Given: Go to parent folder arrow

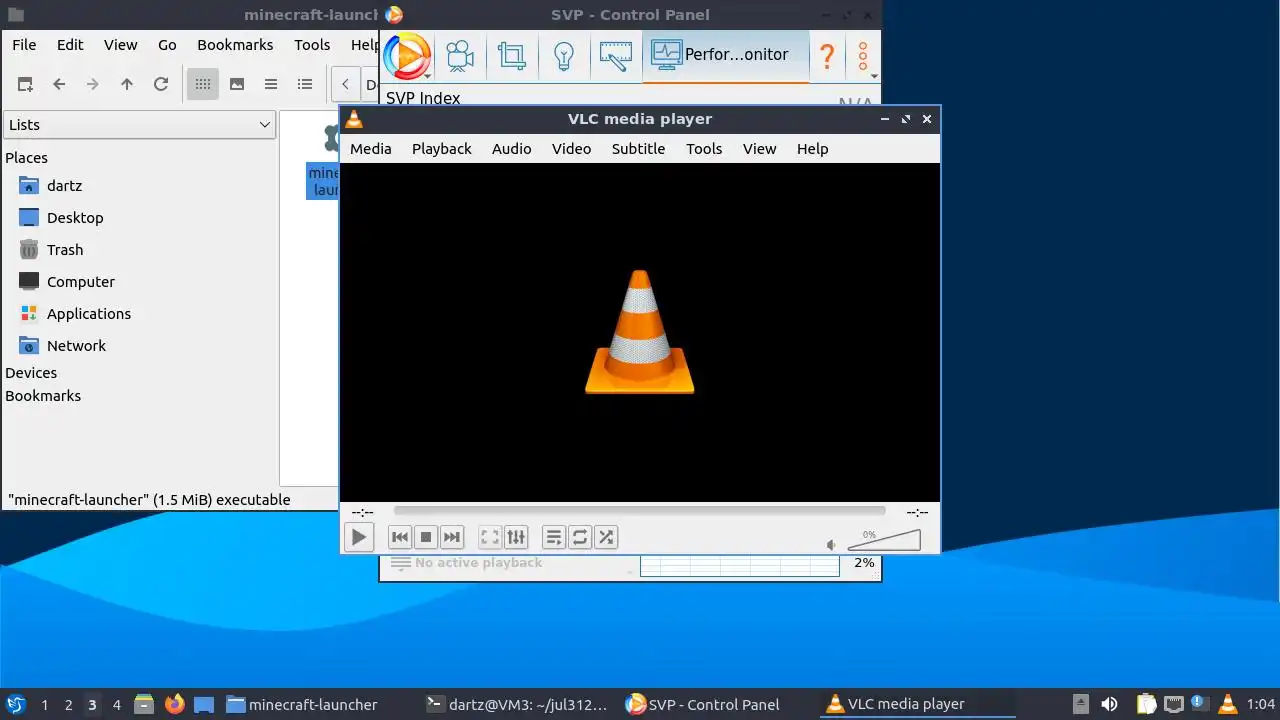Looking at the screenshot, I should (127, 84).
